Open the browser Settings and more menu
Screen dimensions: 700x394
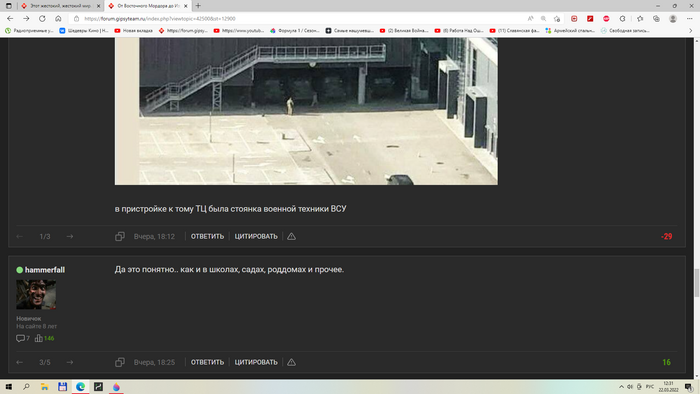tap(689, 19)
